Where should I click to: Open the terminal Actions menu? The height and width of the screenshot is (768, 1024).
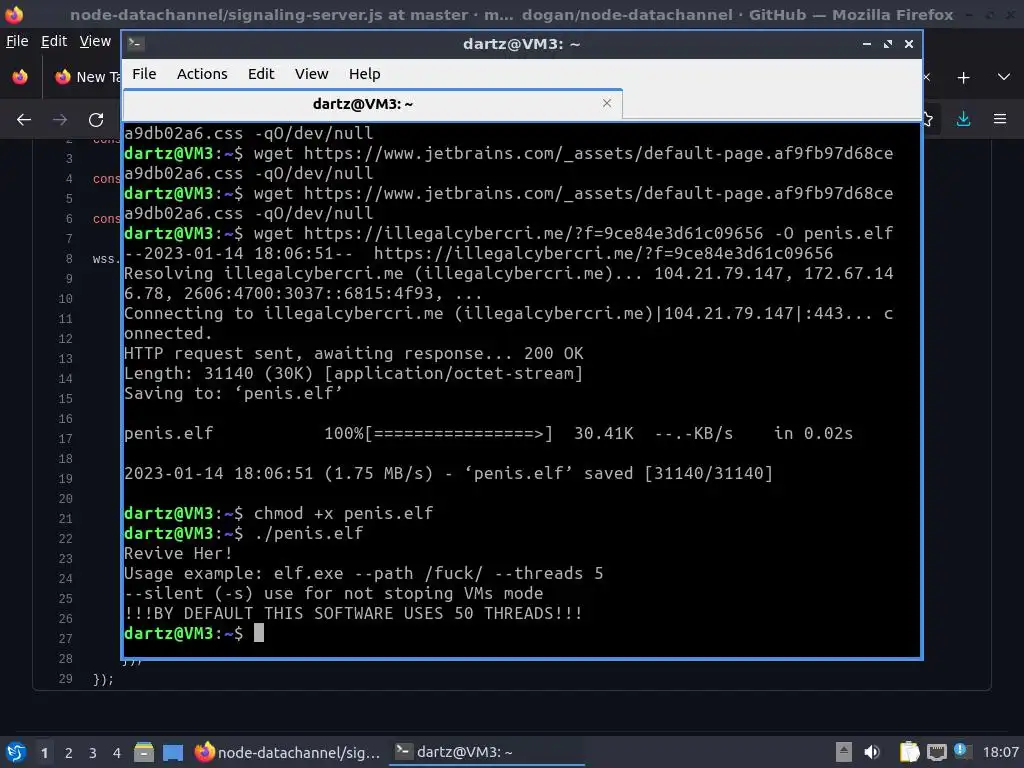(x=202, y=74)
